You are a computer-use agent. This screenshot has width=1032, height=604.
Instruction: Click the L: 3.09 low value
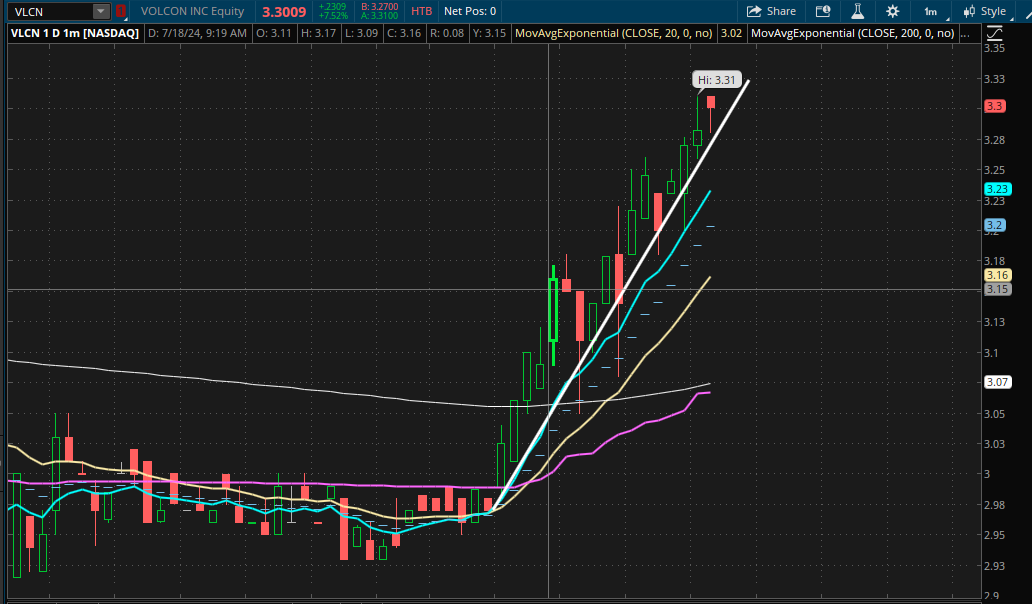pos(361,33)
